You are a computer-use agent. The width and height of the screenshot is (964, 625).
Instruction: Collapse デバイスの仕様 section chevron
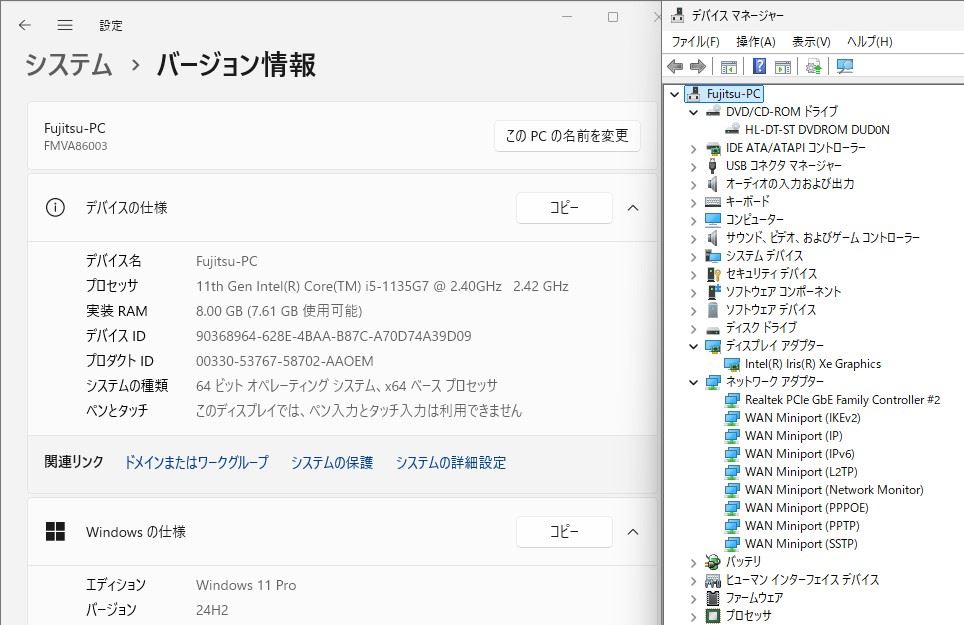tap(633, 208)
